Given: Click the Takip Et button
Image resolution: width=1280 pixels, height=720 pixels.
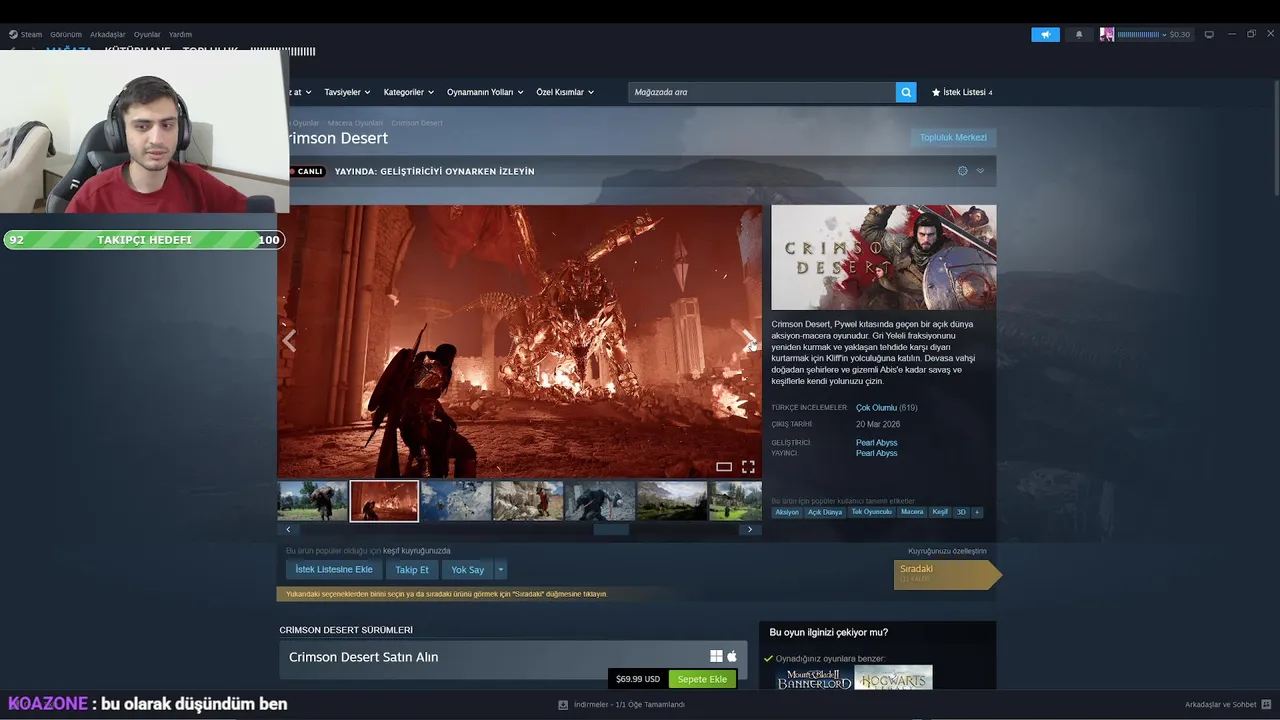Looking at the screenshot, I should [412, 570].
